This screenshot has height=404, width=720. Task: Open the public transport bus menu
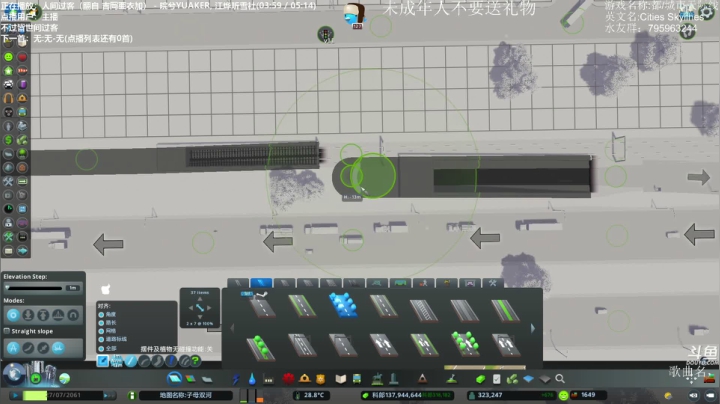[x=357, y=379]
